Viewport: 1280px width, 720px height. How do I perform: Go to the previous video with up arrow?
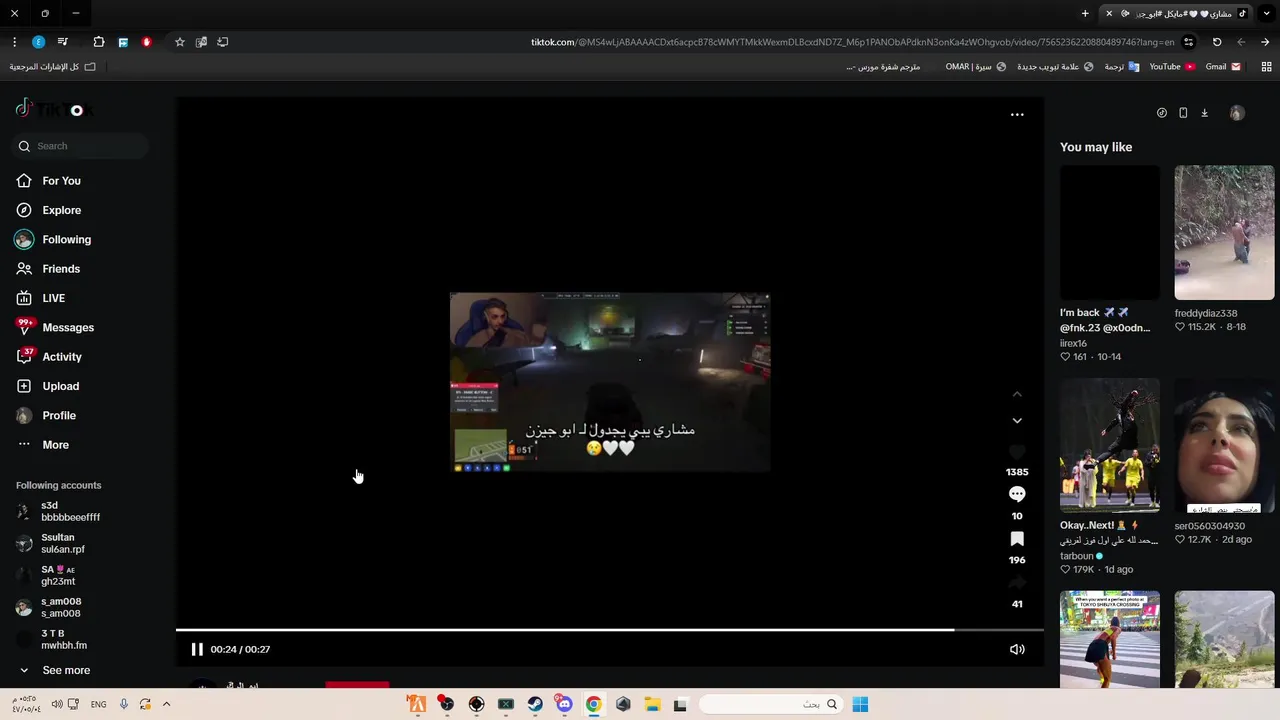click(1017, 394)
